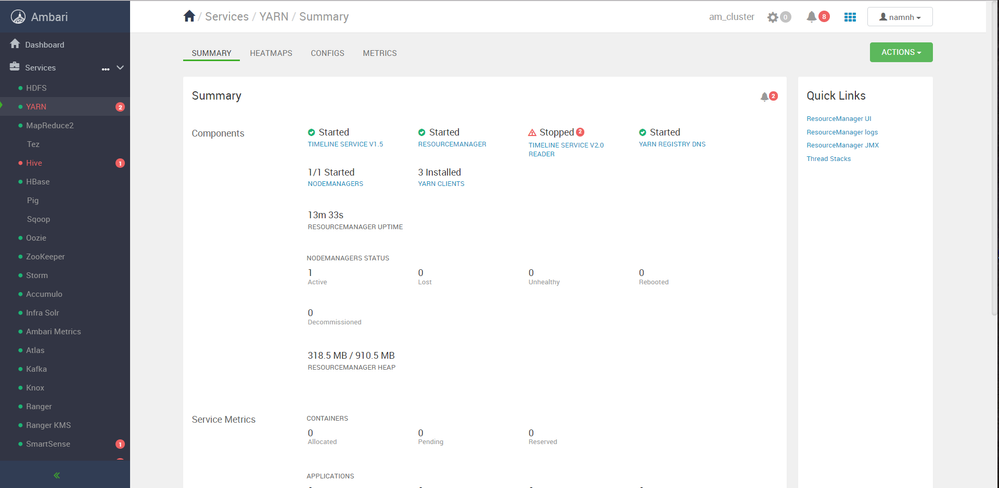Screen dimensions: 999x488
Task: Open the ResourceManager component link
Action: click(x=452, y=145)
